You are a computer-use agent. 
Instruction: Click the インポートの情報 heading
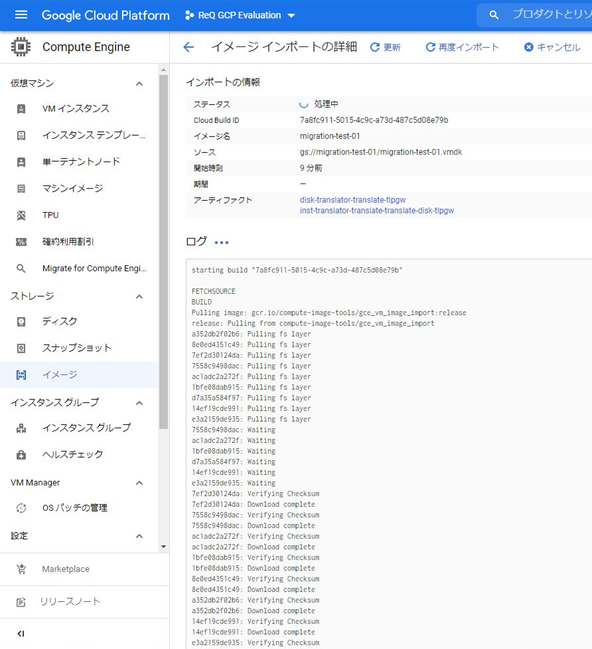(x=223, y=82)
